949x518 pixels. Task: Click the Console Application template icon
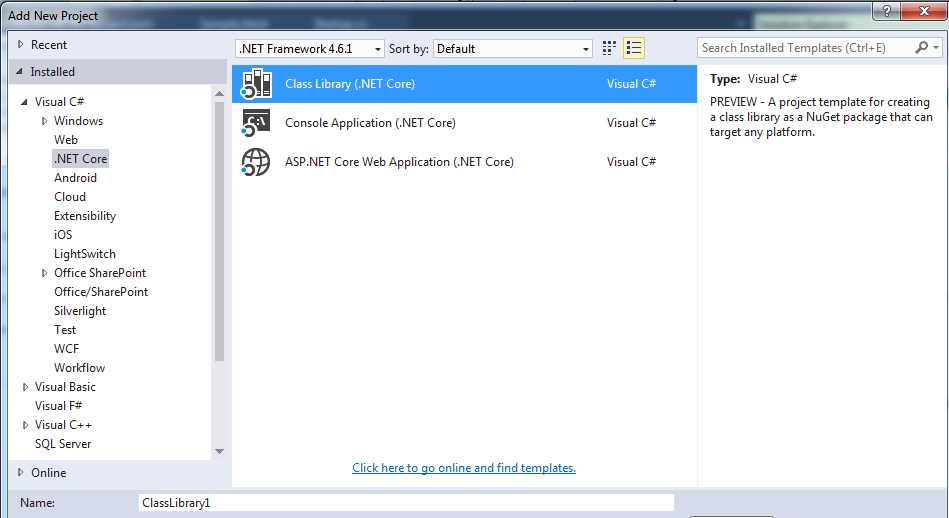click(x=256, y=123)
